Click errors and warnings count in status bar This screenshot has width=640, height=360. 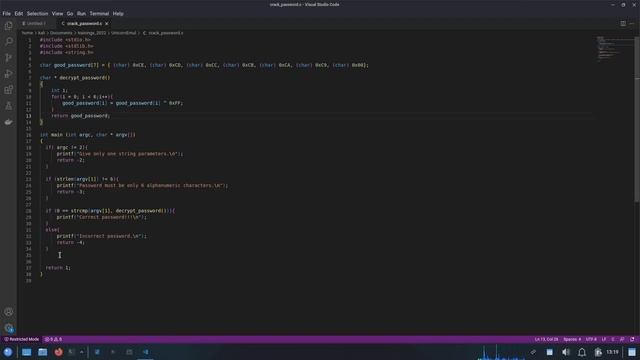[53, 339]
